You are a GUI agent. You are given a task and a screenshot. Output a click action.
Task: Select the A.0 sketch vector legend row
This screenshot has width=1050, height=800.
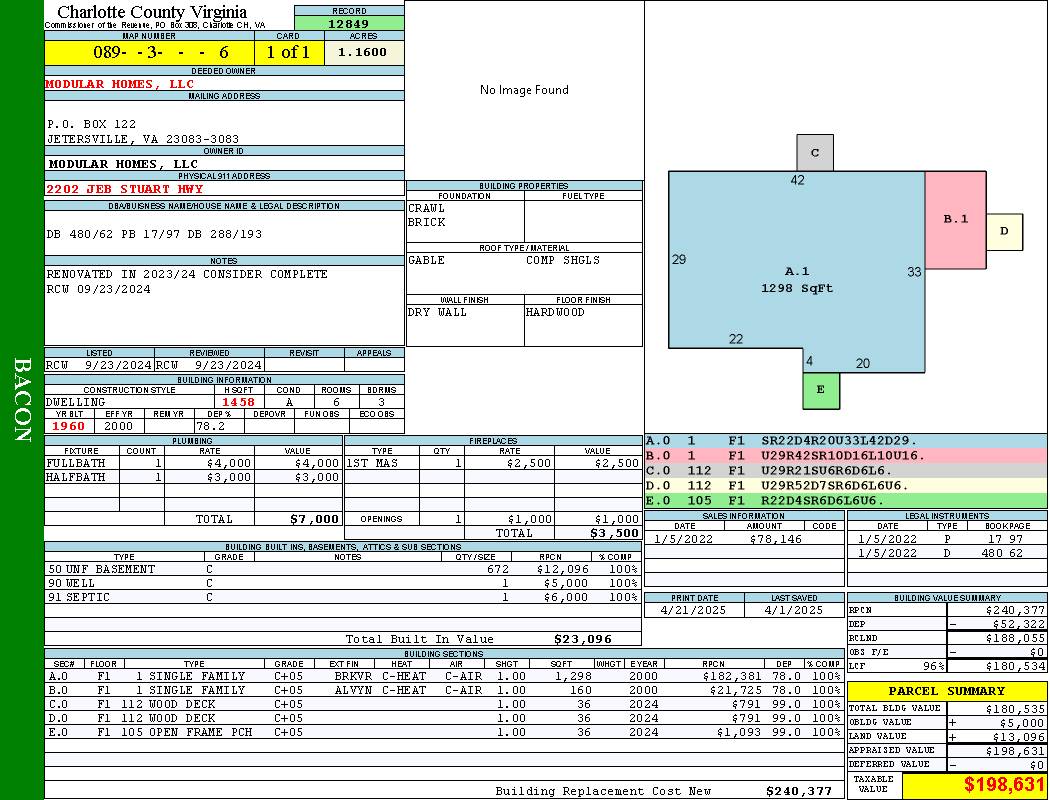pos(845,440)
